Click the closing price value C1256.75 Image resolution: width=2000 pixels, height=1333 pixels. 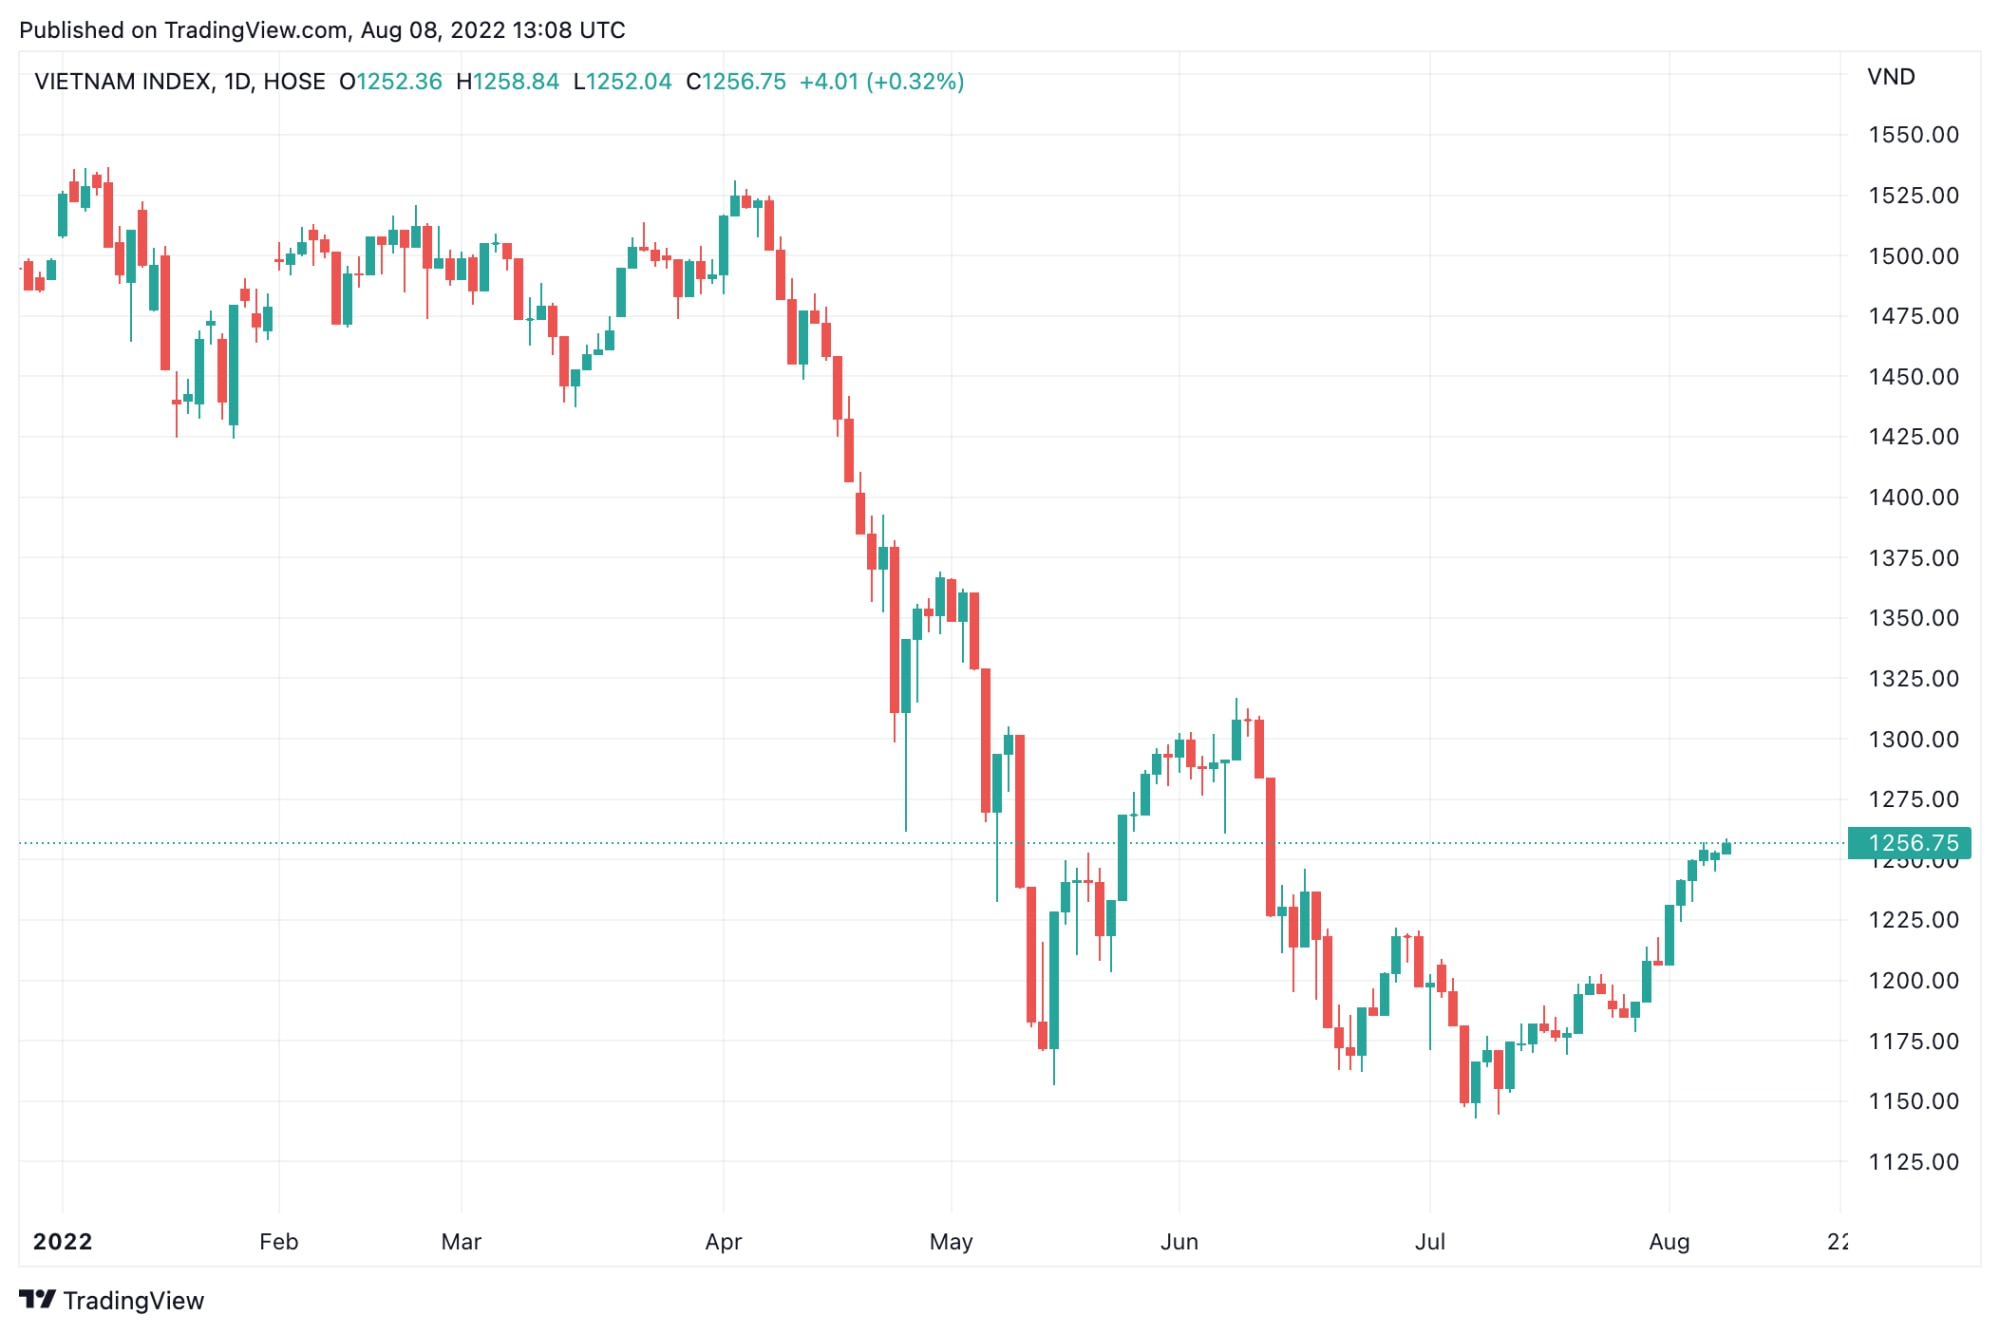pos(736,82)
